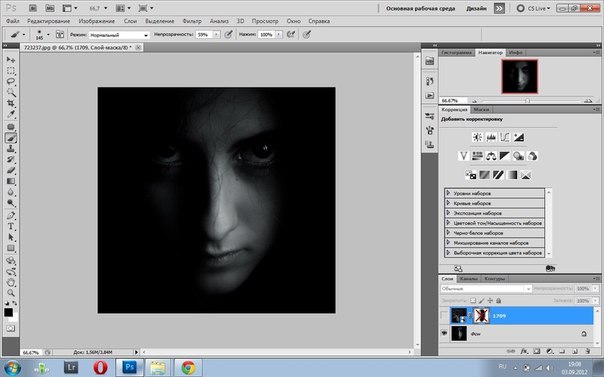Show the hidden 1709 layer
Viewport: 604px width, 377px height.
coord(444,316)
